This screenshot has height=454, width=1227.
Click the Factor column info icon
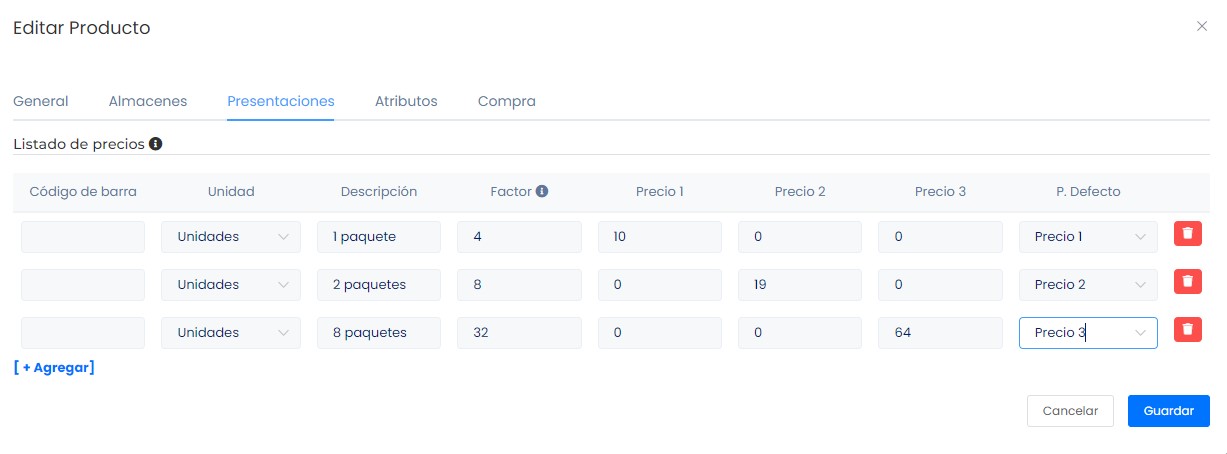point(542,191)
